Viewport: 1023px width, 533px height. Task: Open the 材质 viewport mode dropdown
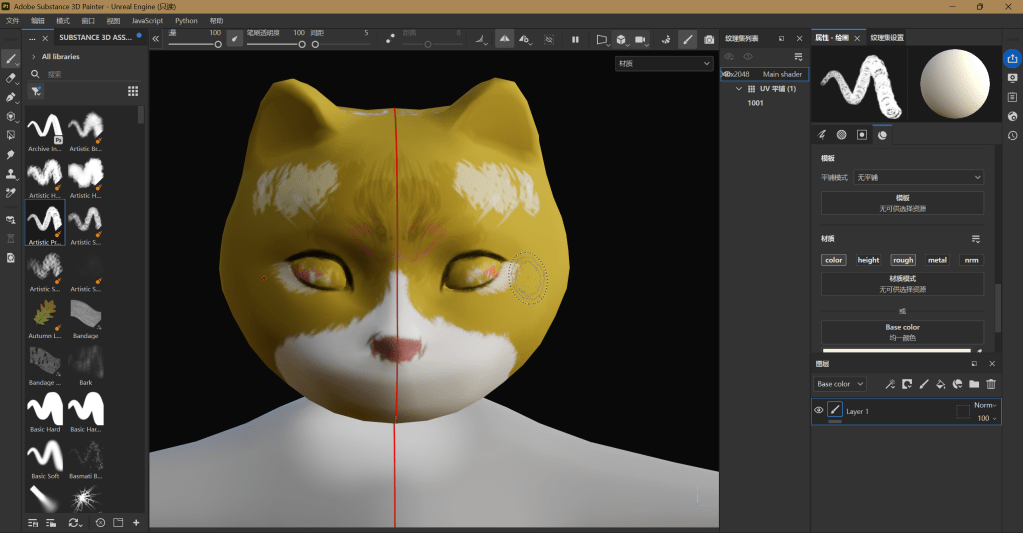pos(664,63)
